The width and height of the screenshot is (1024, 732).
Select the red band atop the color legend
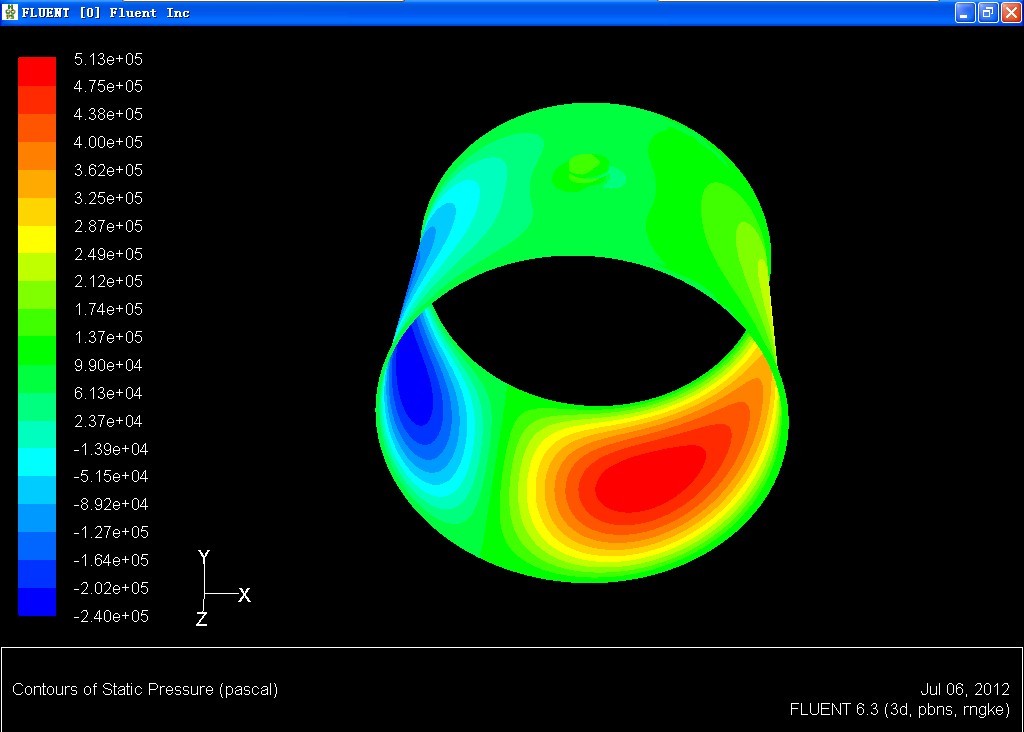click(x=37, y=71)
